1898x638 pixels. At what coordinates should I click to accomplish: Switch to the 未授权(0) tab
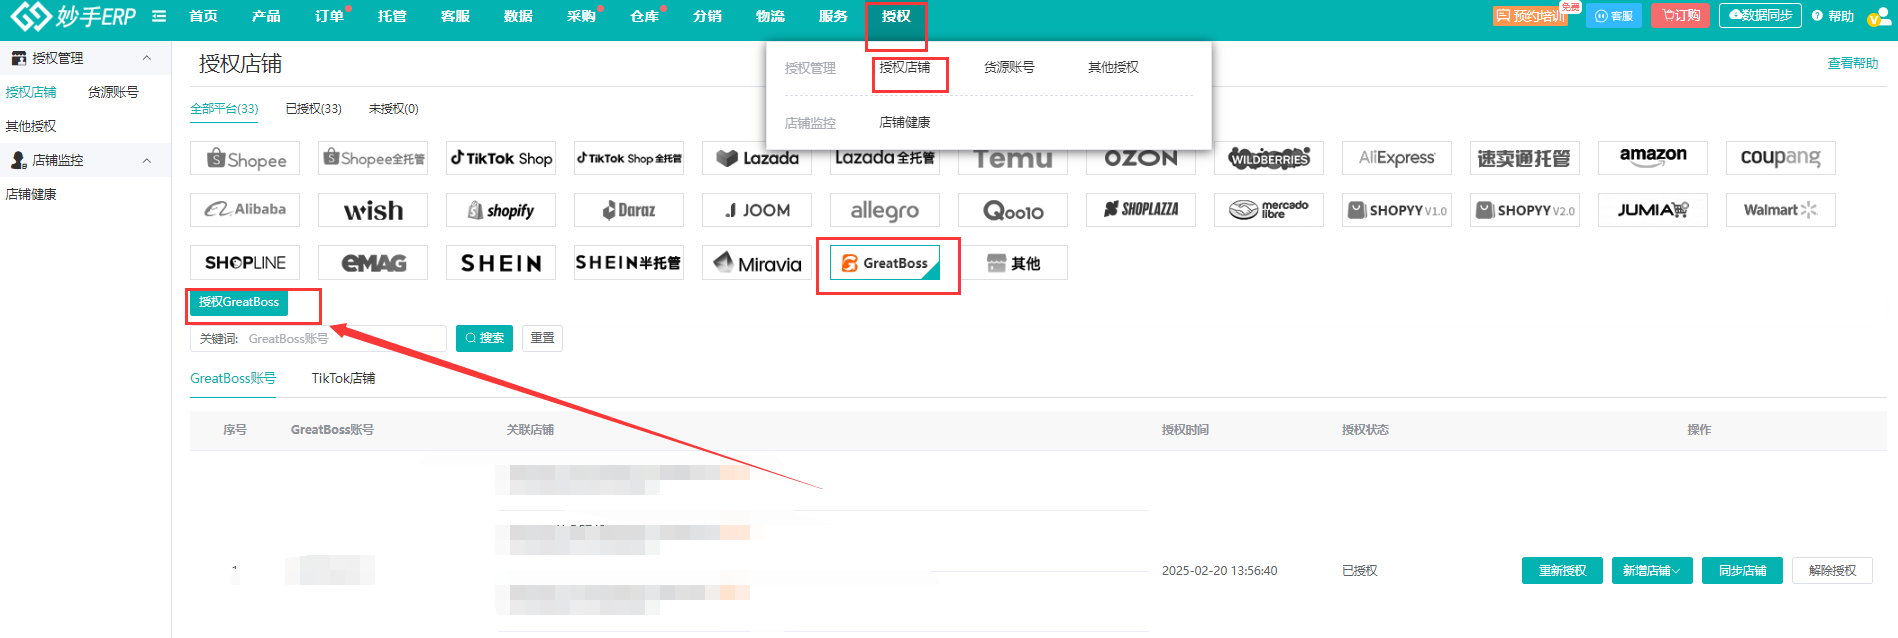click(x=393, y=109)
